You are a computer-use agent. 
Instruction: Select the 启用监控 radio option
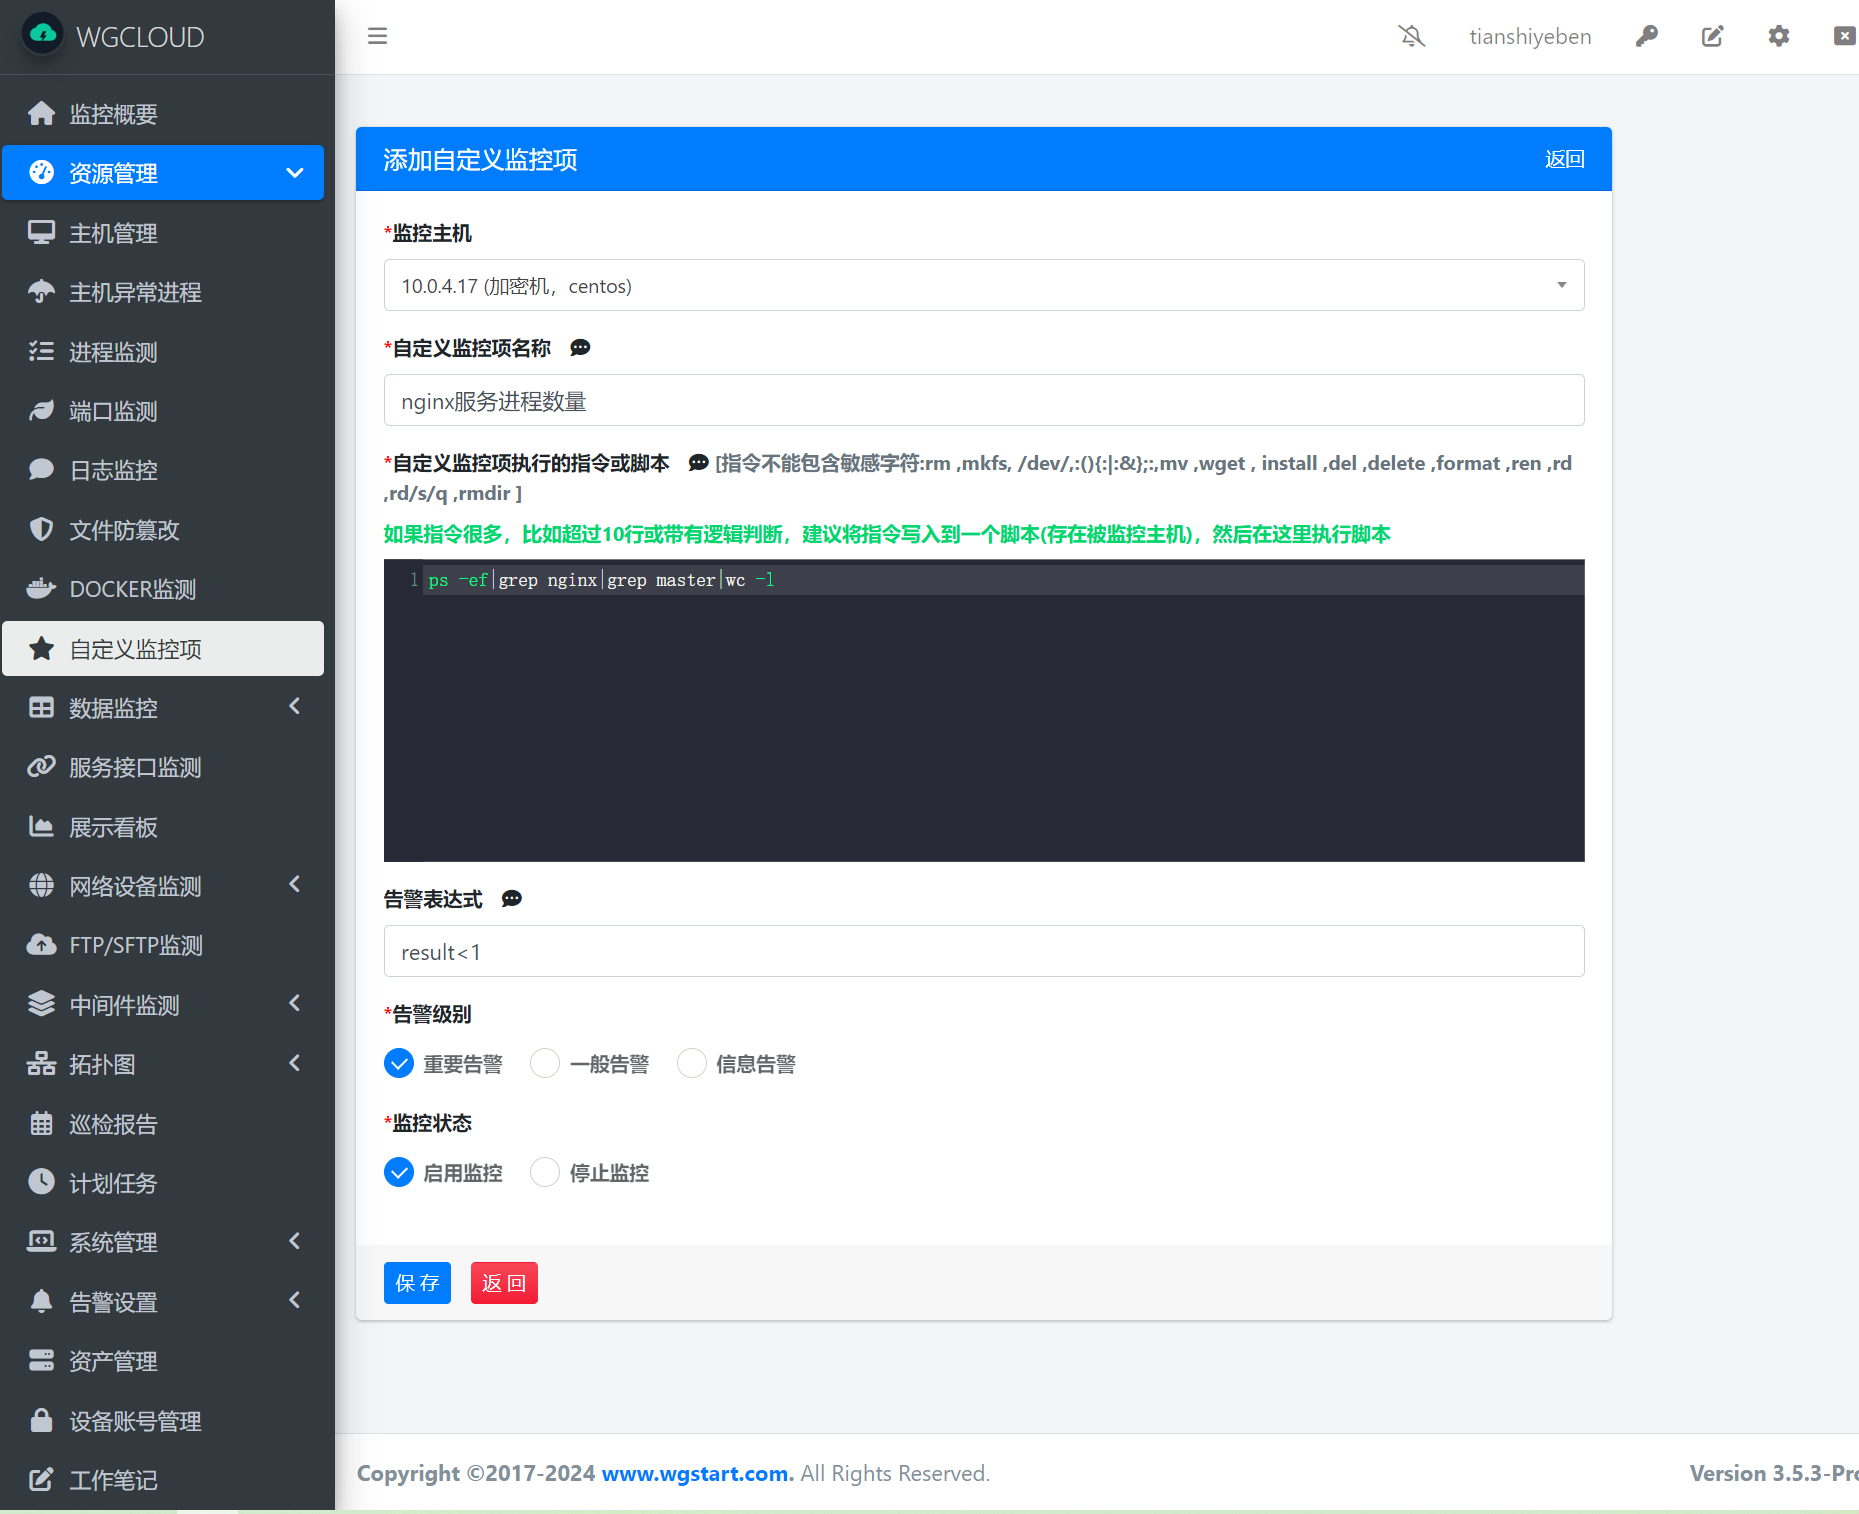coord(398,1173)
